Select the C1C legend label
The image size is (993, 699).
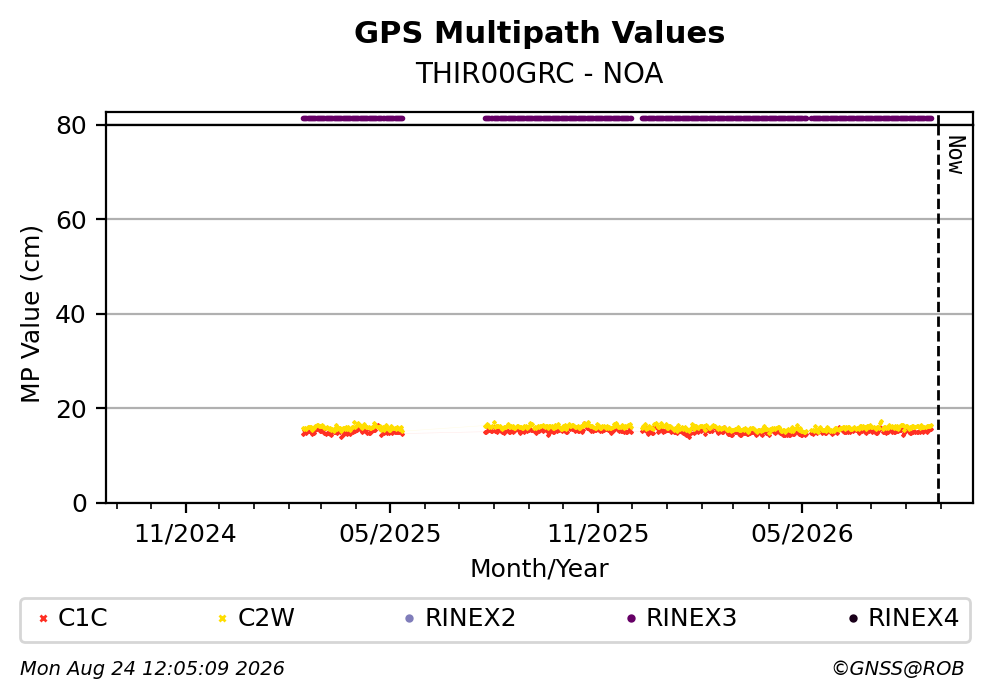coord(82,618)
